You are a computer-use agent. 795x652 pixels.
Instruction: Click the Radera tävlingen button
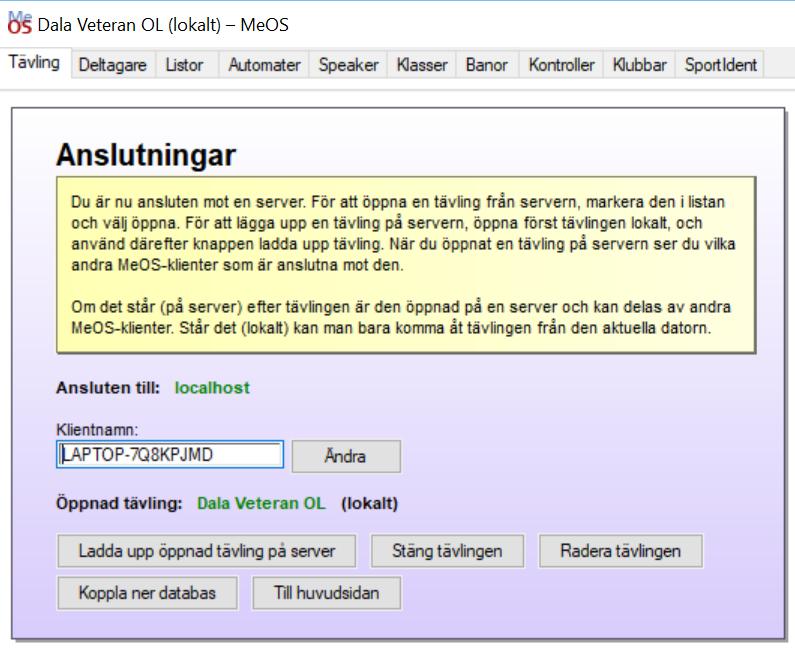click(x=621, y=551)
